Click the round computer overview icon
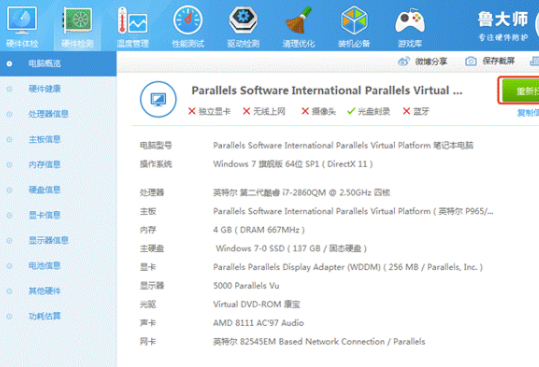Screen dimensions: 539x367 pyautogui.click(x=158, y=99)
